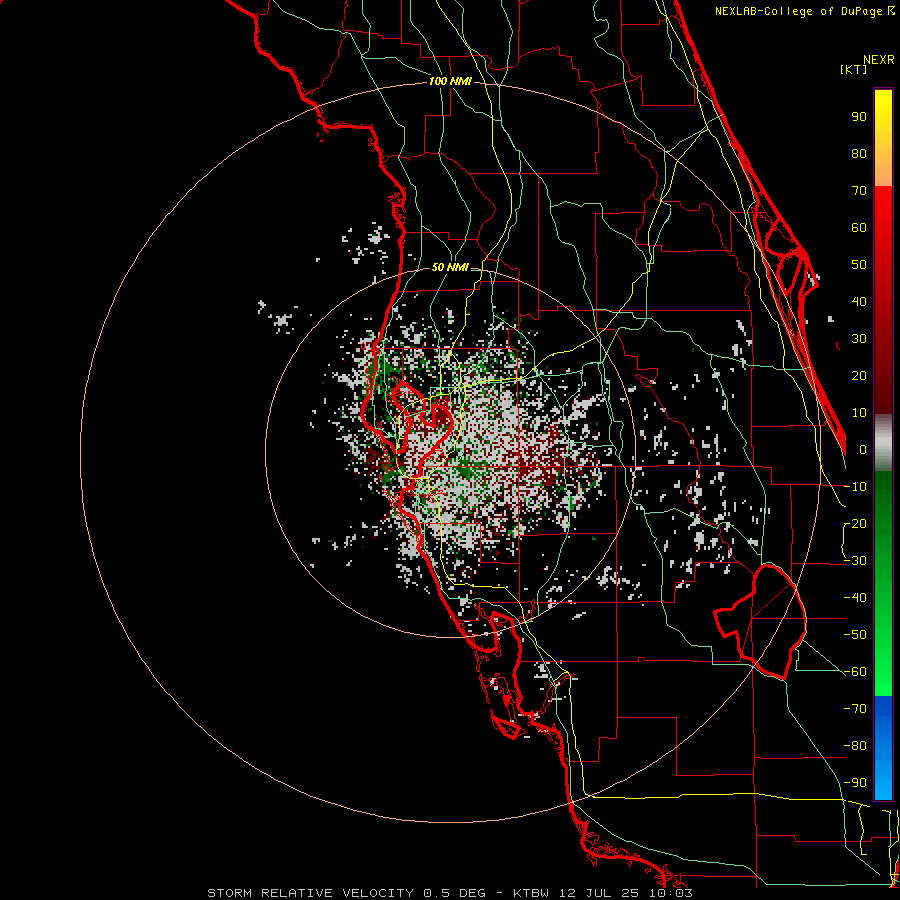The height and width of the screenshot is (900, 900).
Task: Select the positive 60 value on the velocity scale
Action: click(x=859, y=227)
